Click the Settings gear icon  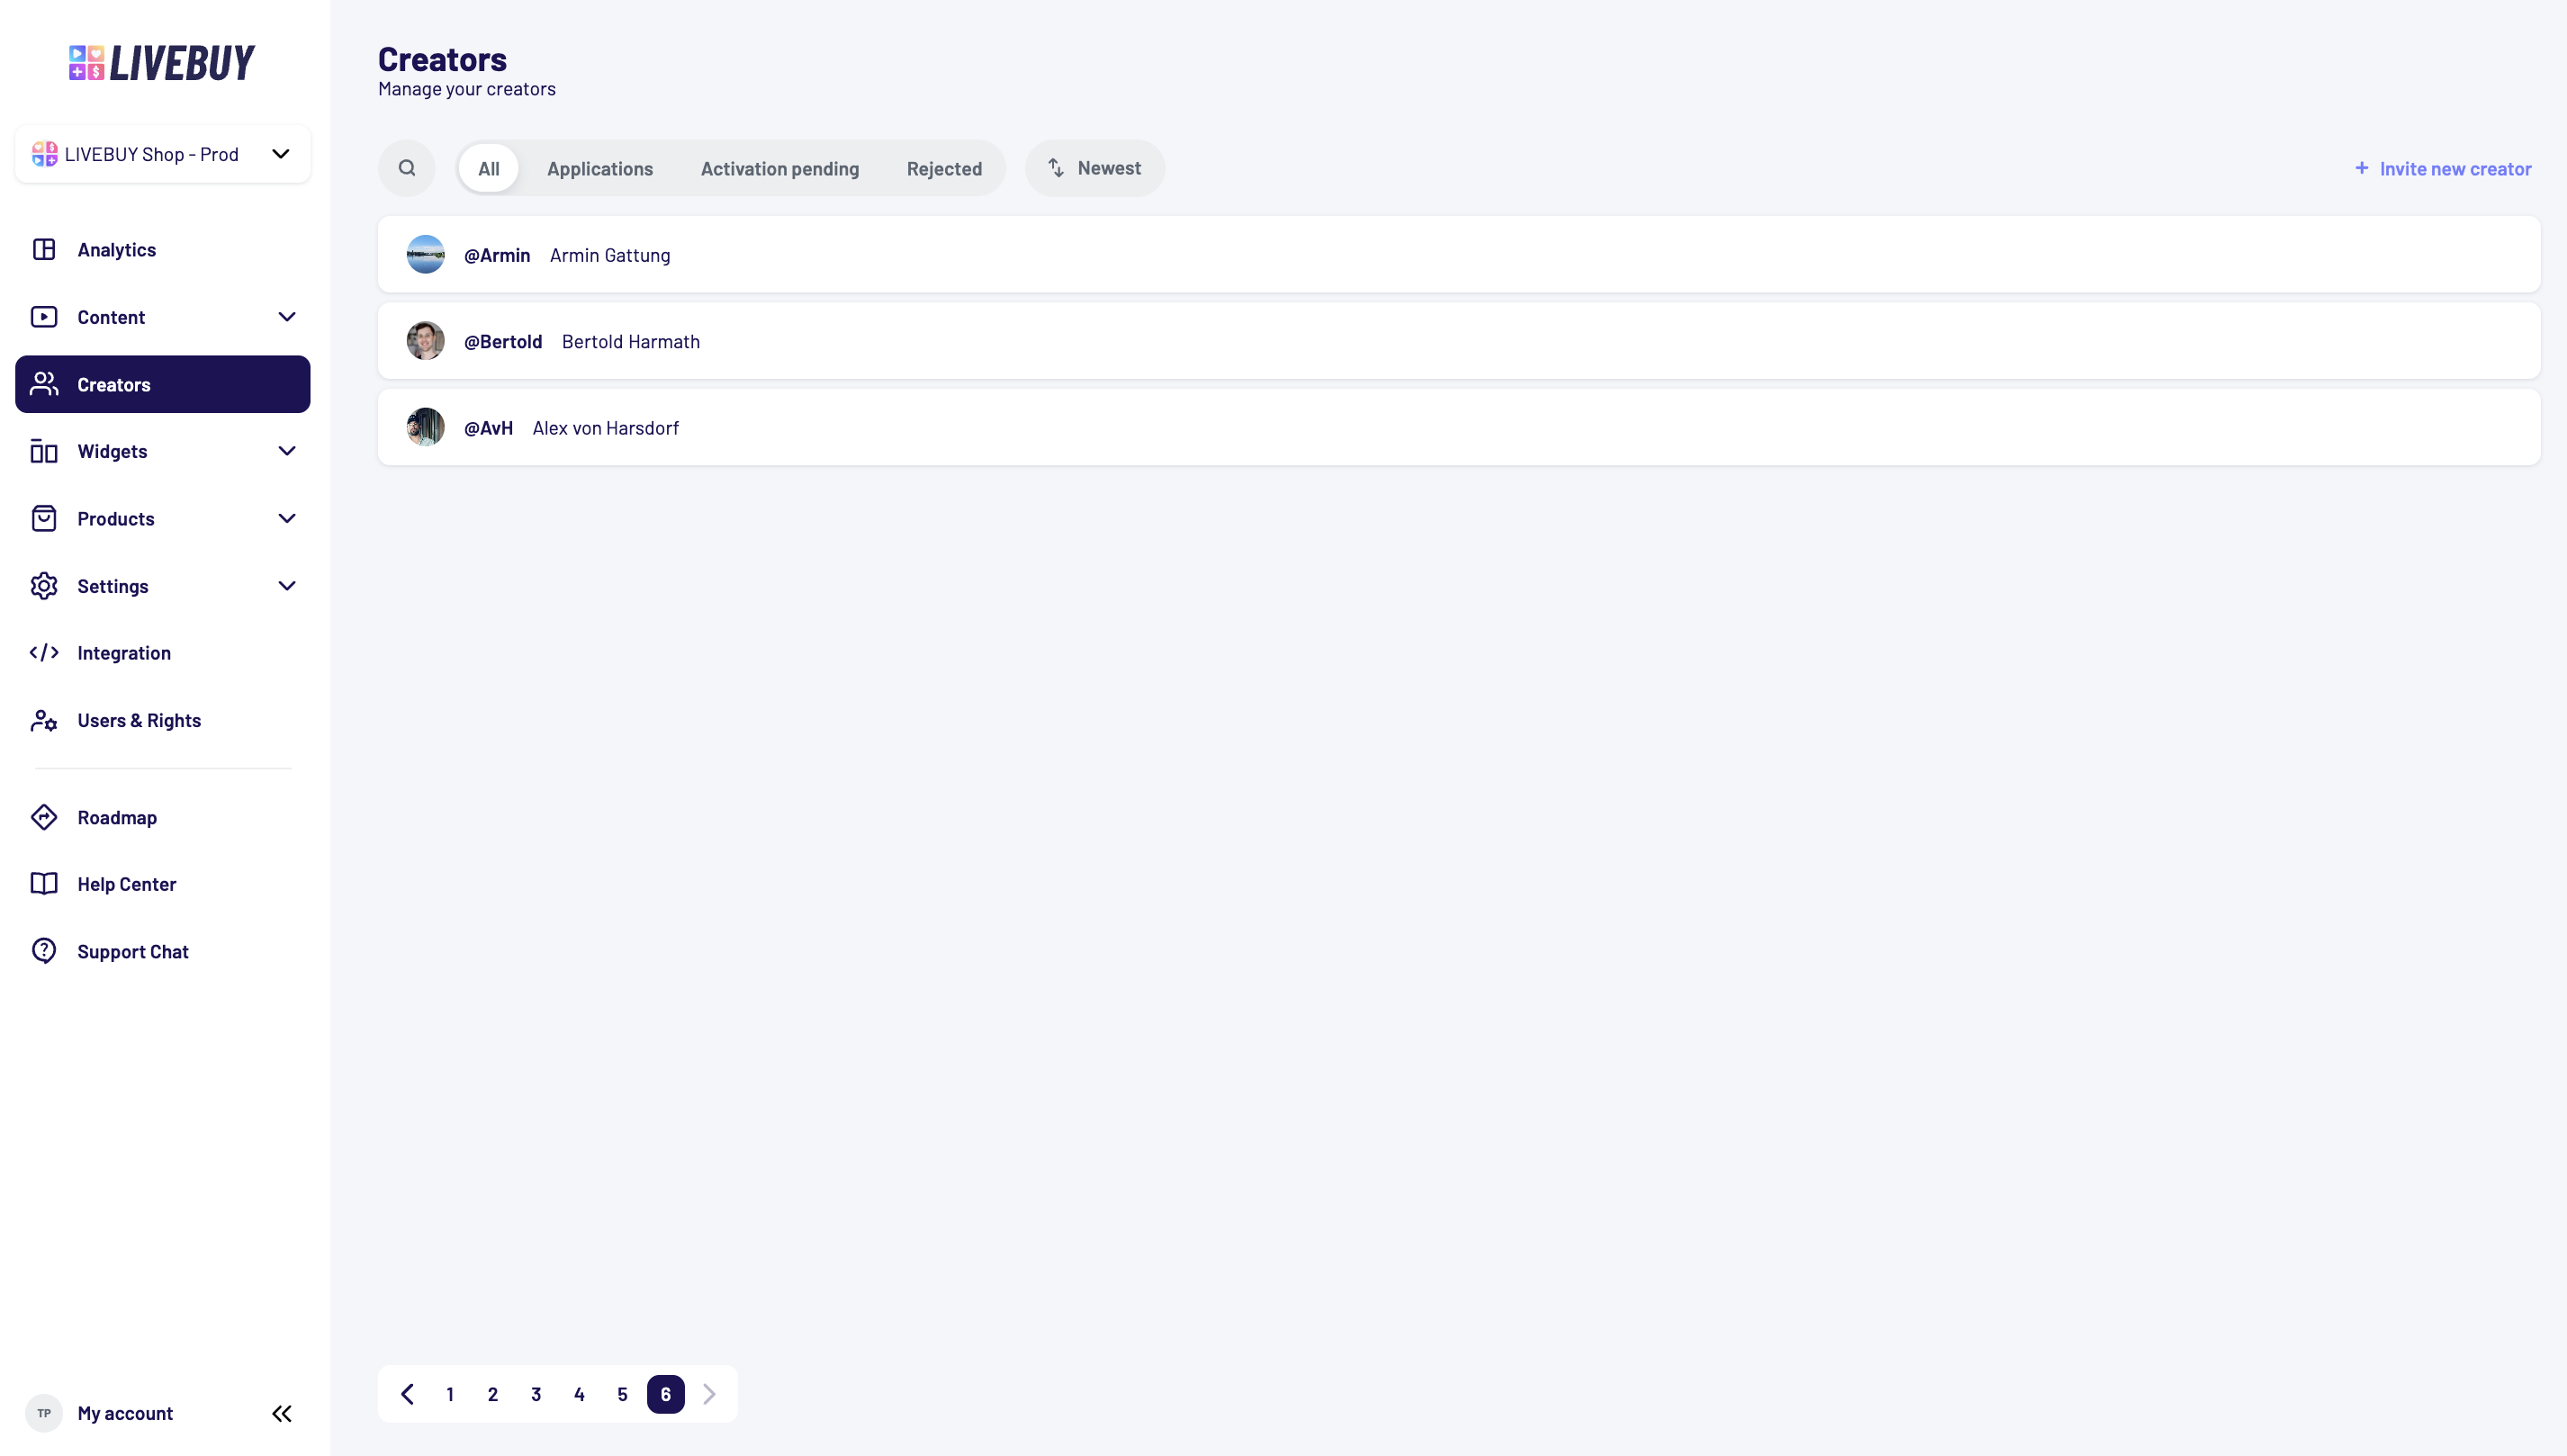click(44, 586)
